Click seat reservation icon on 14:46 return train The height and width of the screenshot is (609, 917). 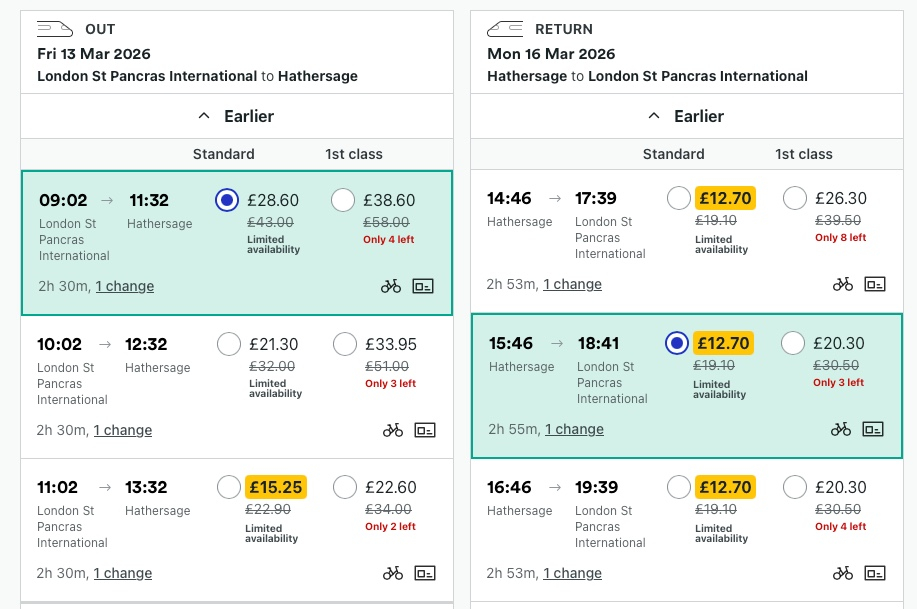point(875,284)
